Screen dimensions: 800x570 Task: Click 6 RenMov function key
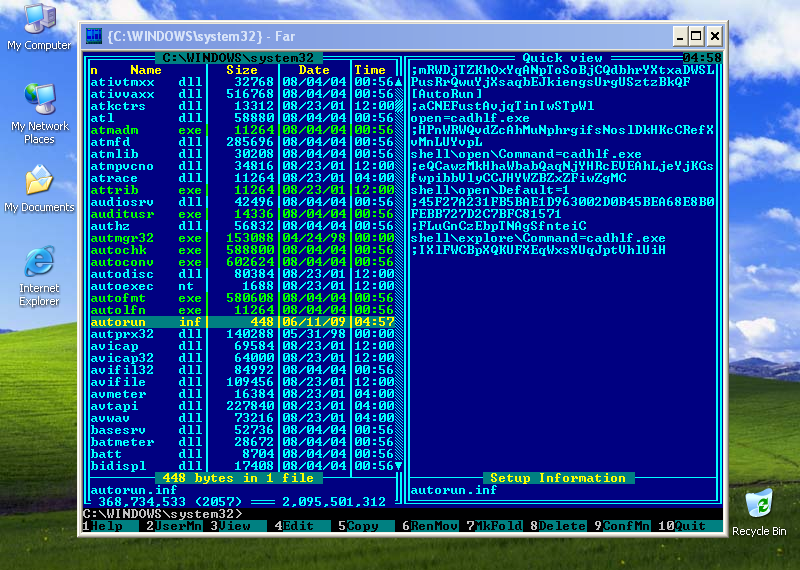[x=430, y=526]
